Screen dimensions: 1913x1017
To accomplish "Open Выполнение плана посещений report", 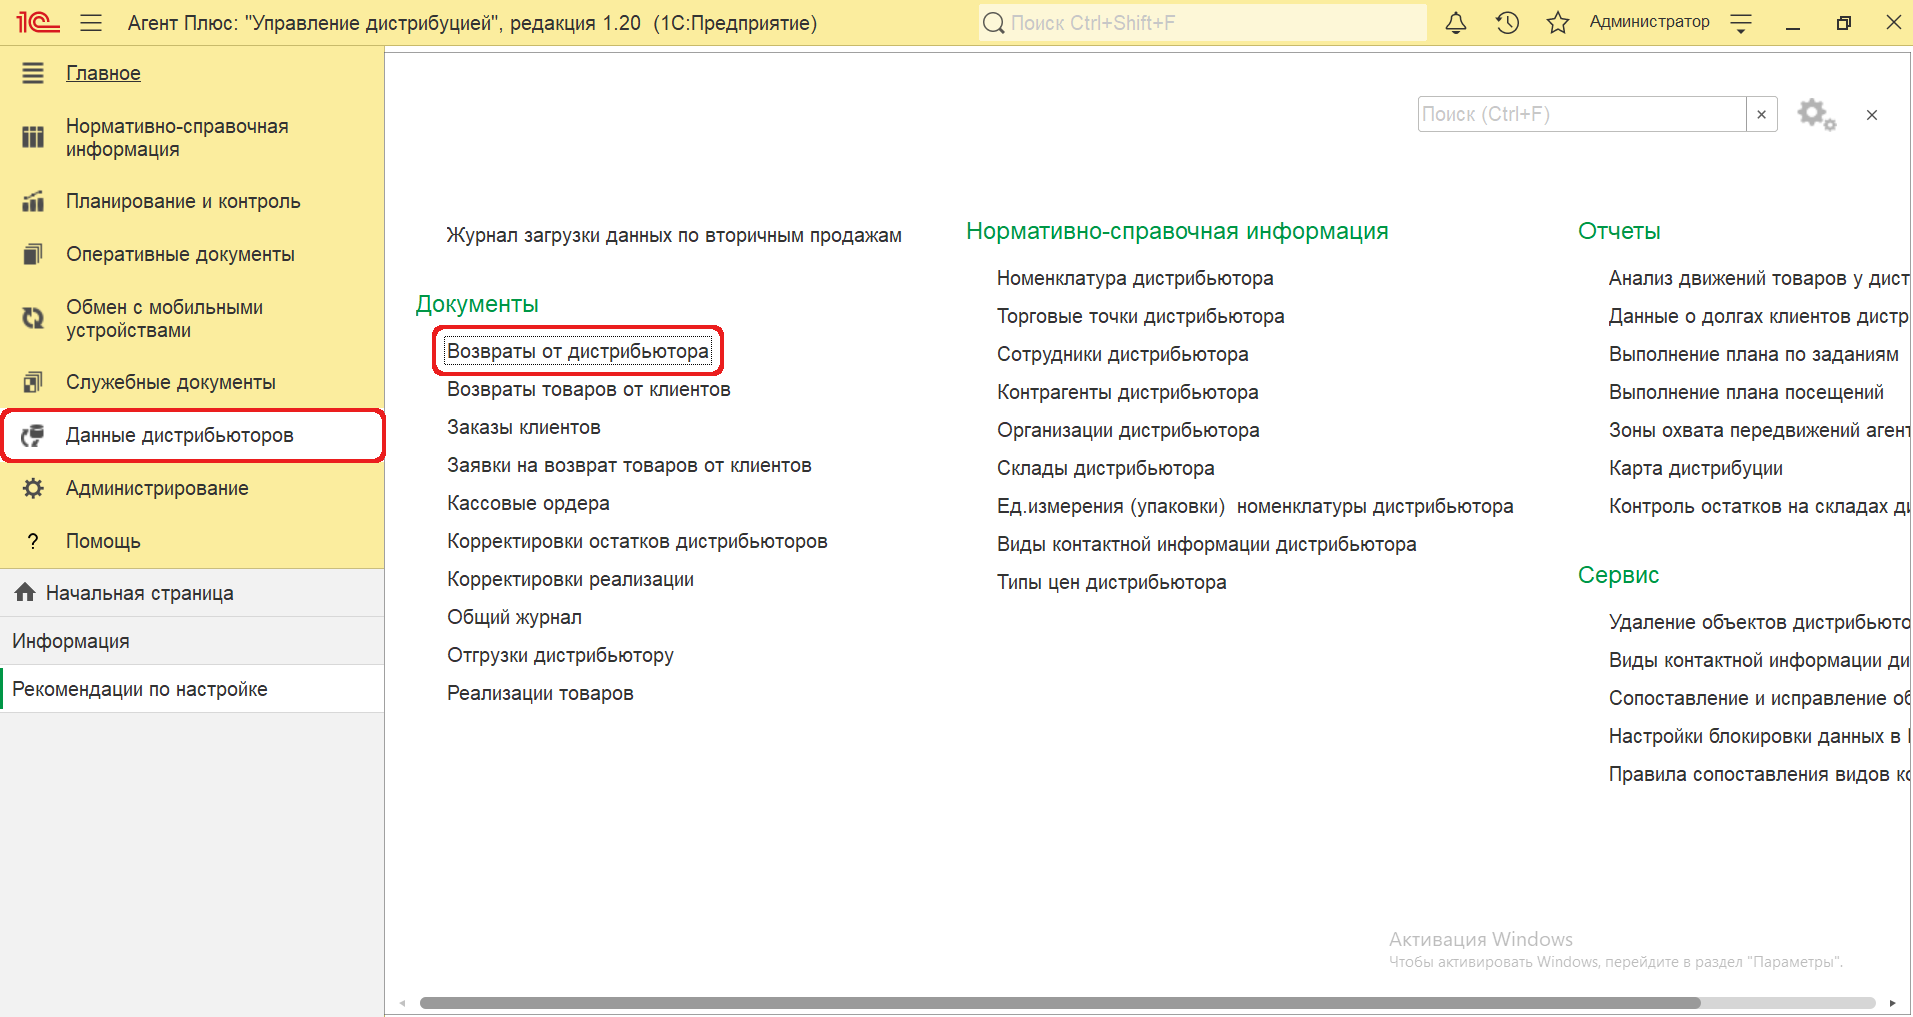I will tap(1746, 392).
